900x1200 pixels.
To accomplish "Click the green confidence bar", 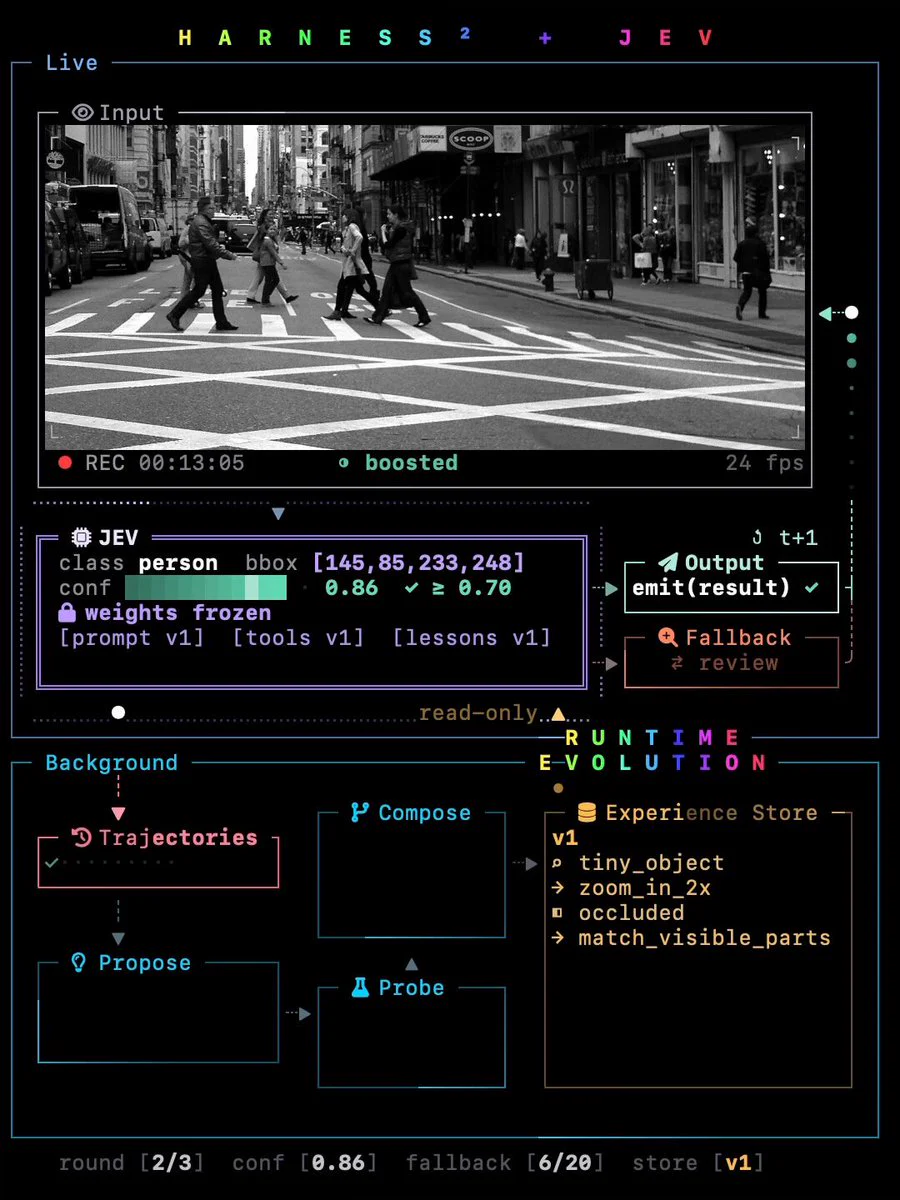I will coord(206,588).
